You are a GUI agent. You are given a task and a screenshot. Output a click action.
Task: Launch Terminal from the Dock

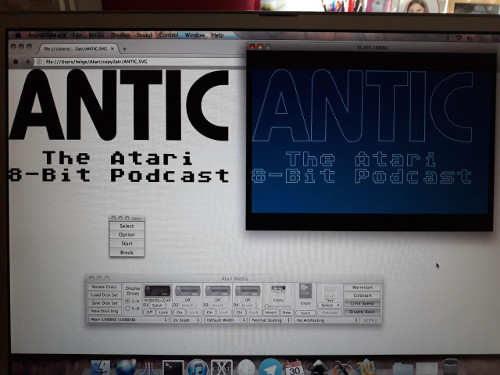pos(173,368)
